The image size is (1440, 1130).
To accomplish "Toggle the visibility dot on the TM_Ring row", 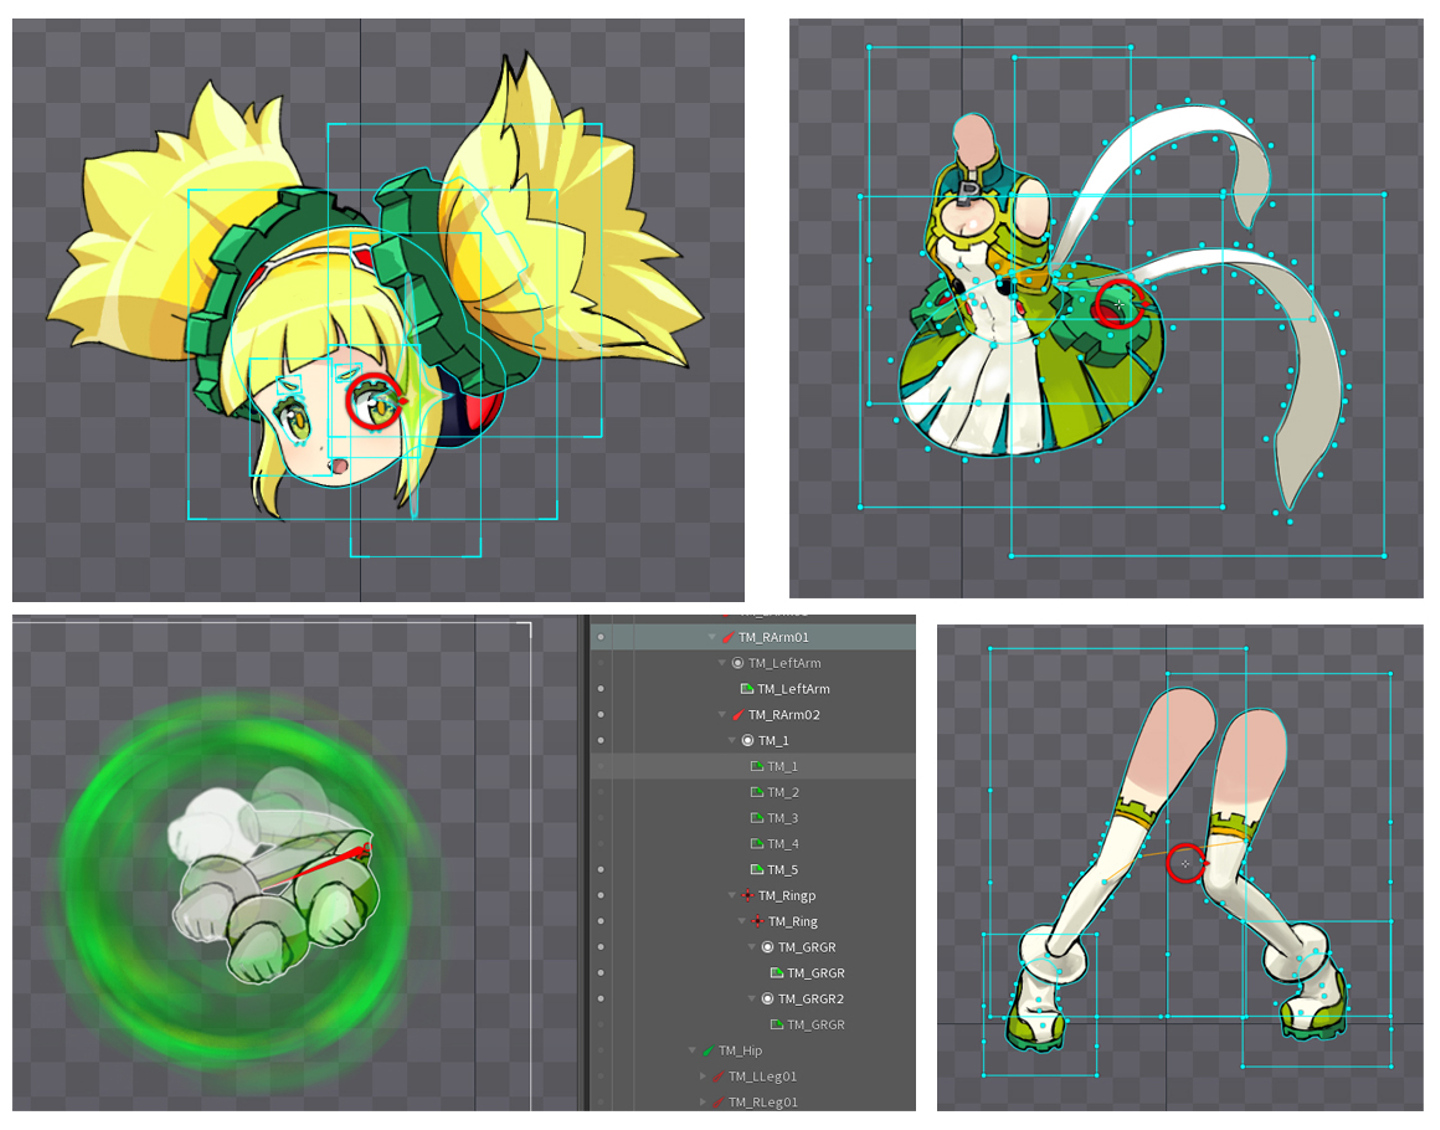I will 601,922.
